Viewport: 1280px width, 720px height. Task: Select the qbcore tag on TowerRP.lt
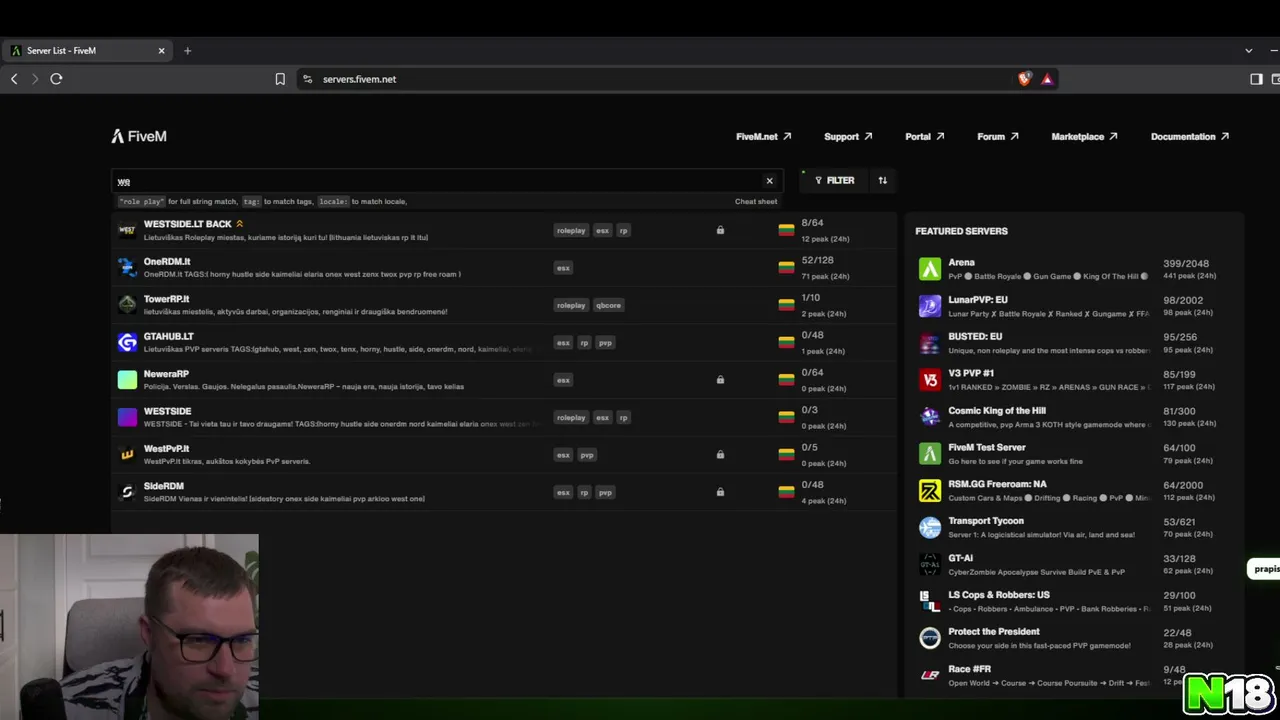tap(608, 305)
